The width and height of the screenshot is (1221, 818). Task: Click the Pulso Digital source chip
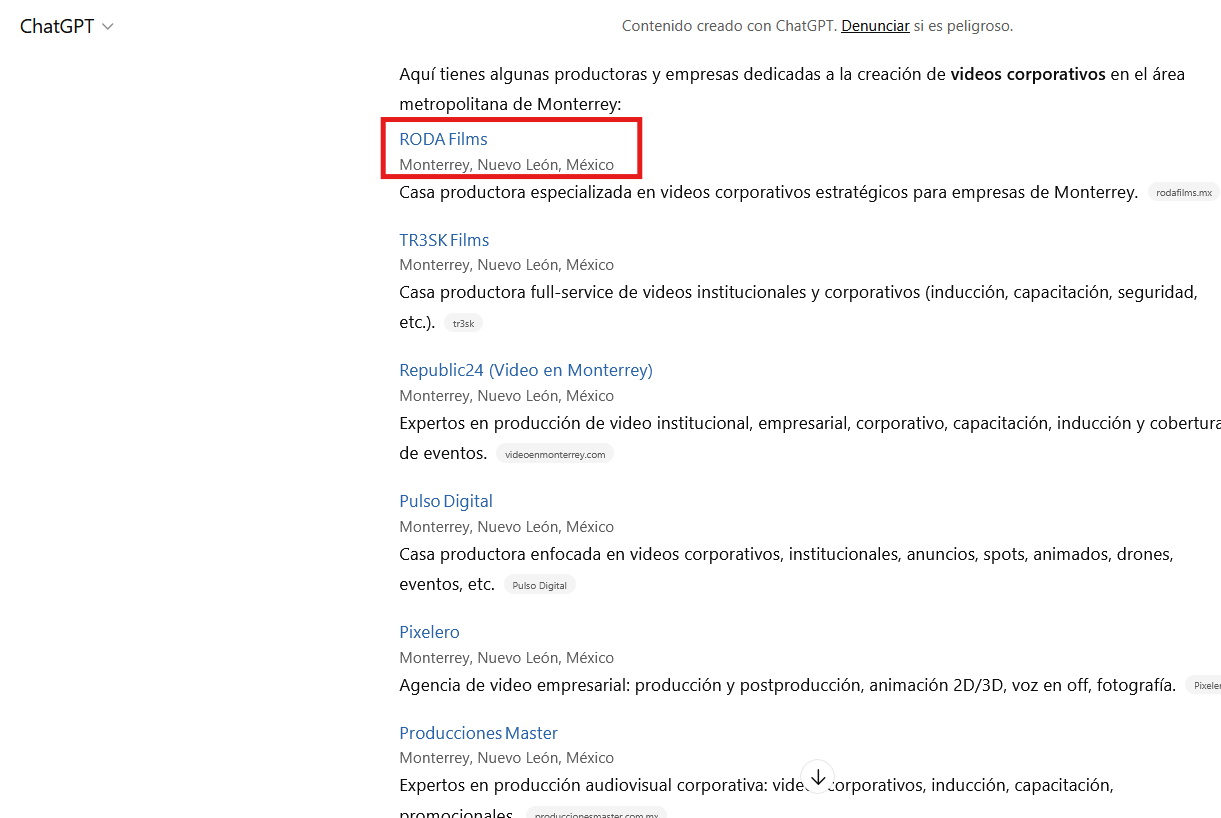[x=539, y=585]
